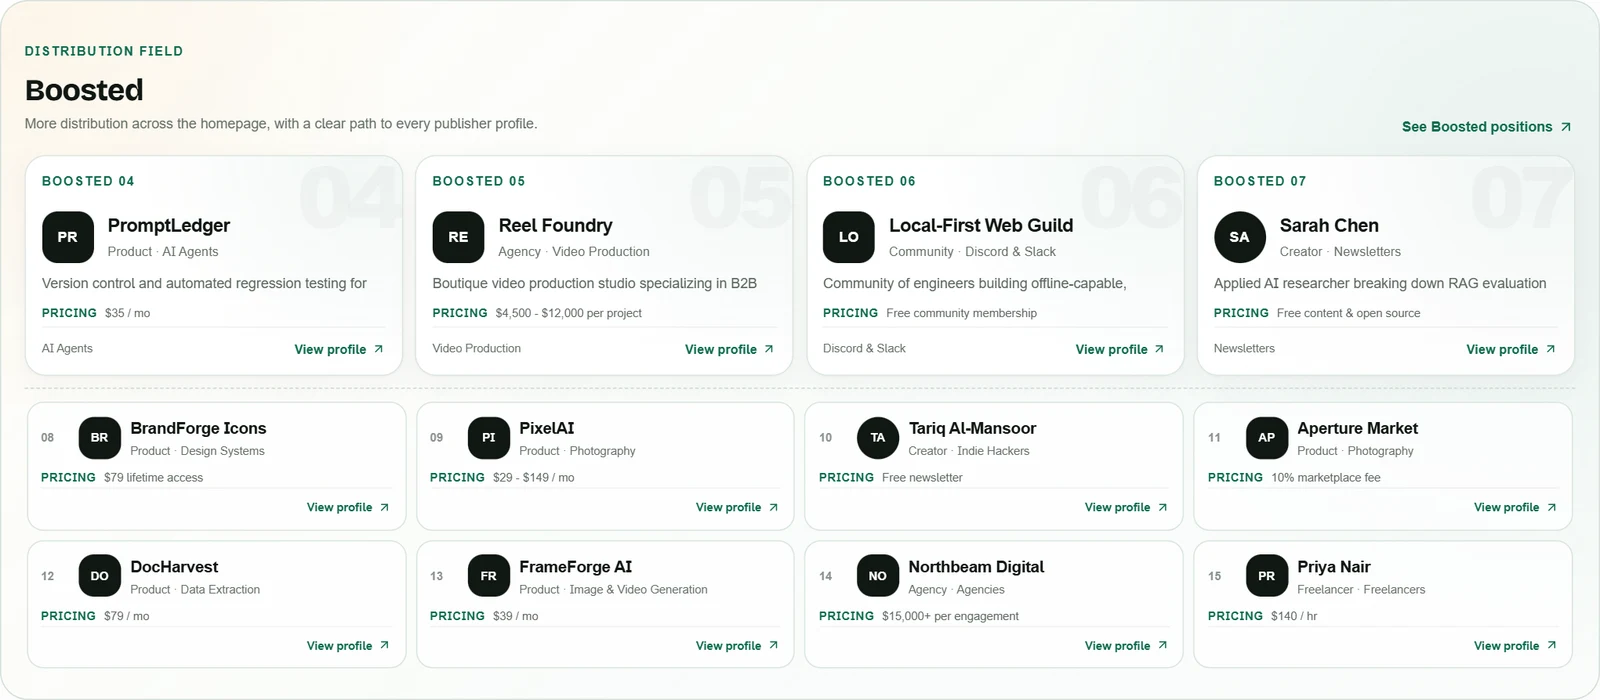Click the Reel Foundry title

click(x=556, y=226)
